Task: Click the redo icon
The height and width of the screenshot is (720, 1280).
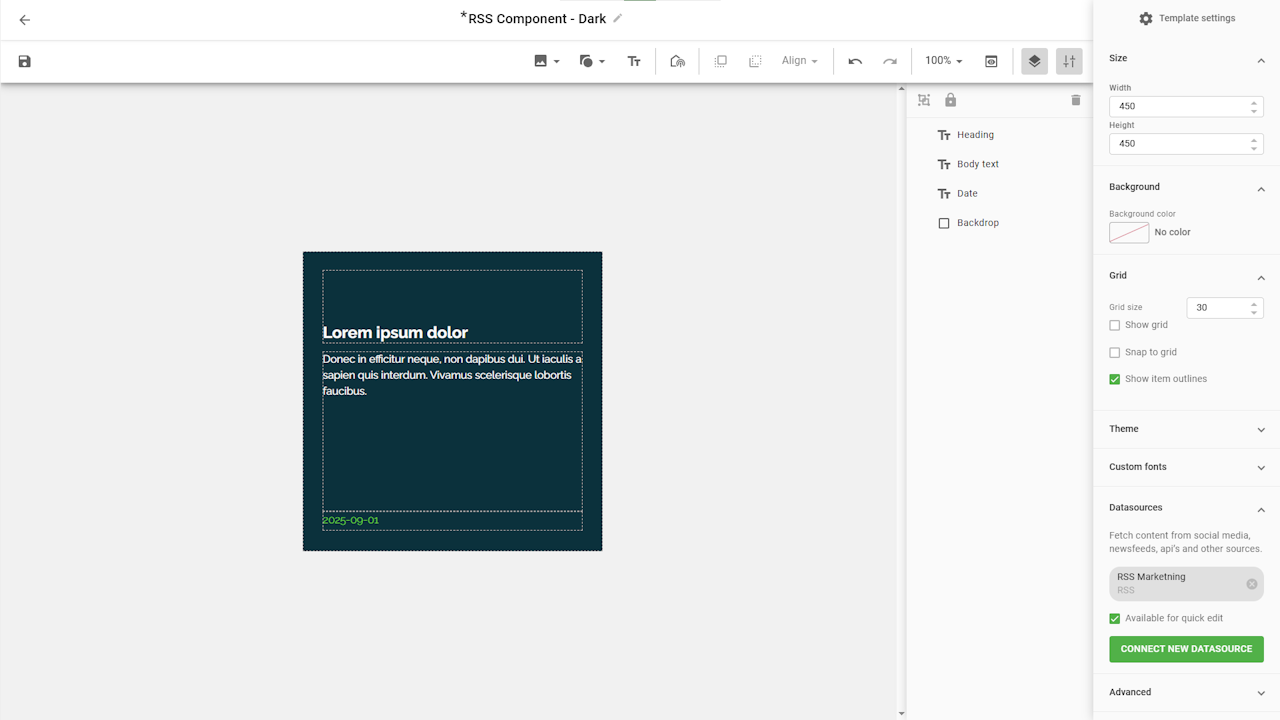Action: click(x=890, y=61)
